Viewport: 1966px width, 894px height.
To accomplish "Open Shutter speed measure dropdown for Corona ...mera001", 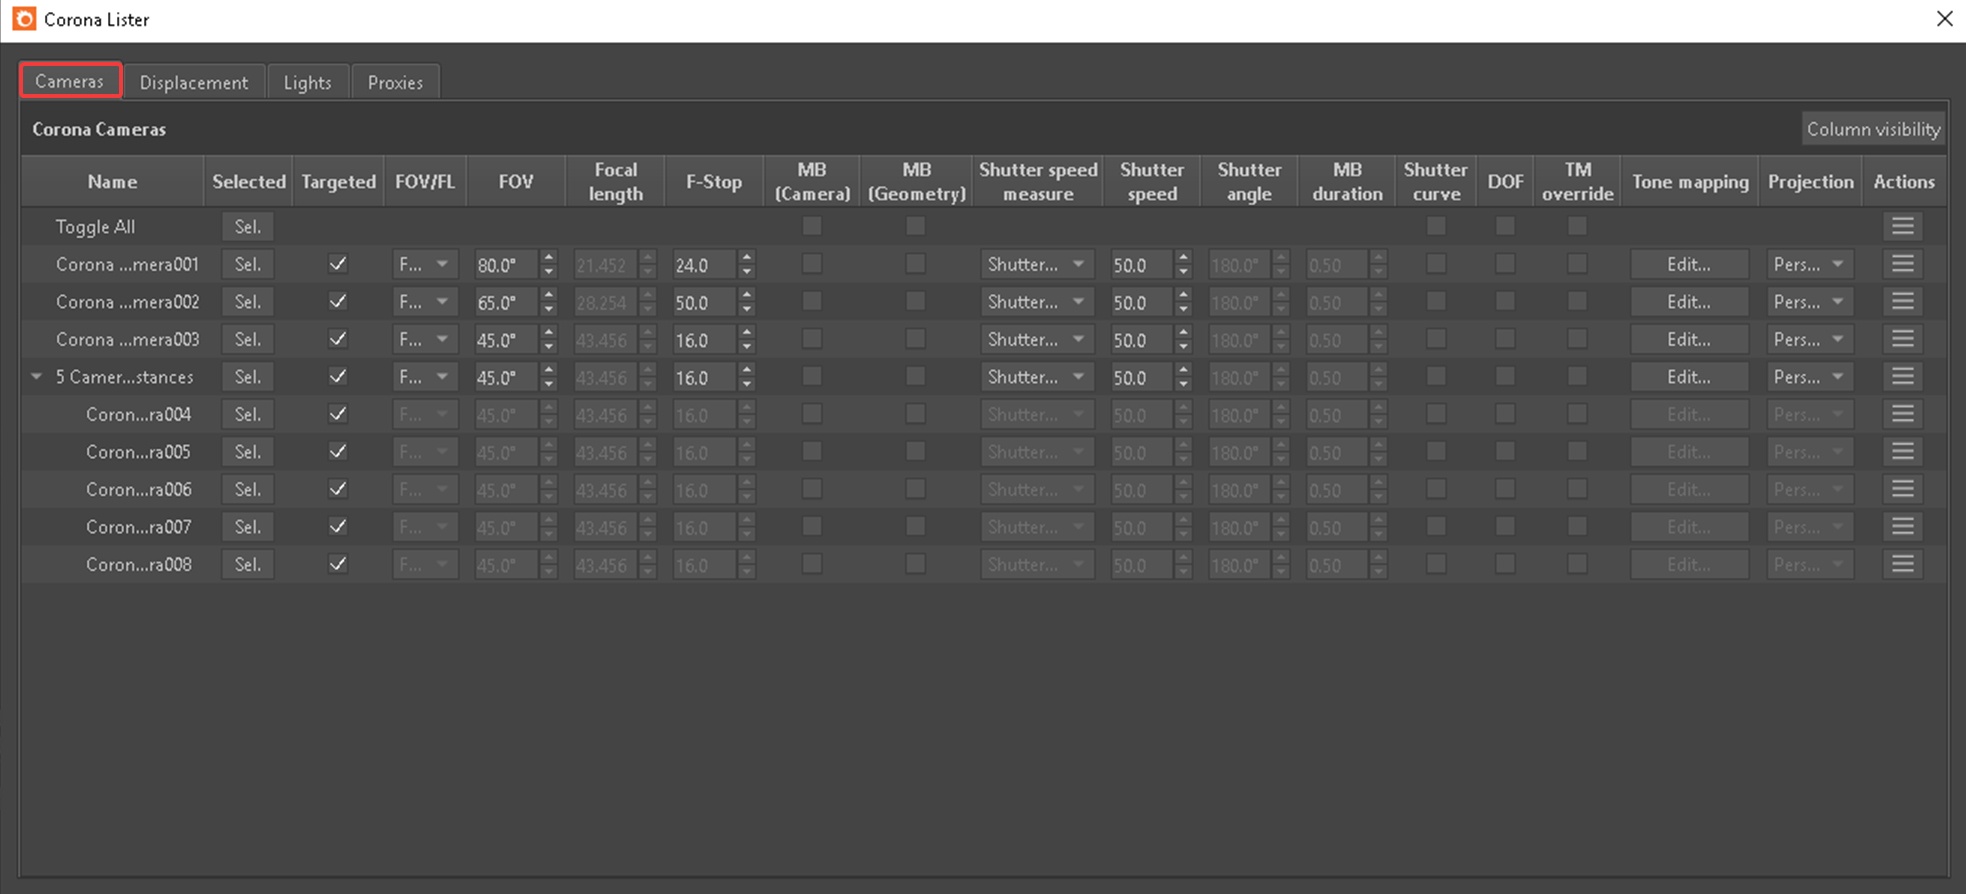I will 1037,264.
